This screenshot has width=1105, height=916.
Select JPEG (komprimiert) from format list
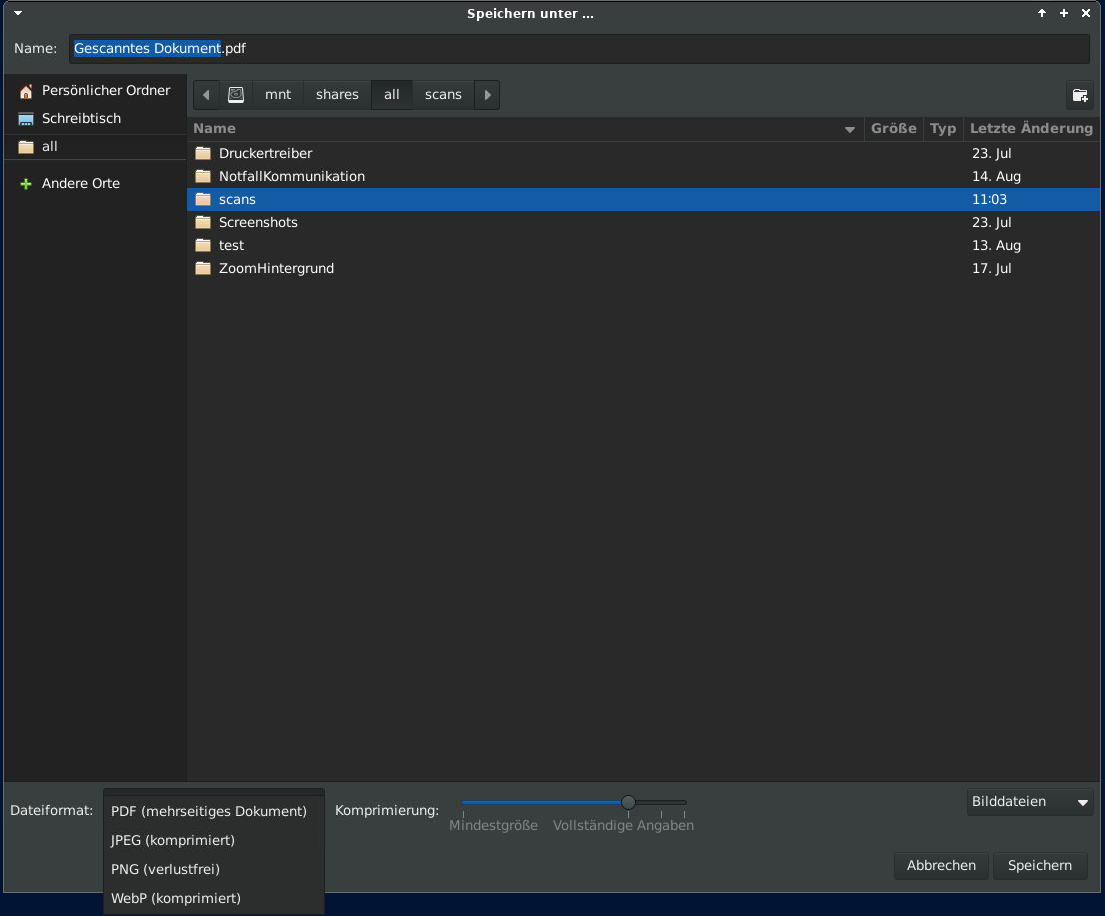(x=173, y=840)
